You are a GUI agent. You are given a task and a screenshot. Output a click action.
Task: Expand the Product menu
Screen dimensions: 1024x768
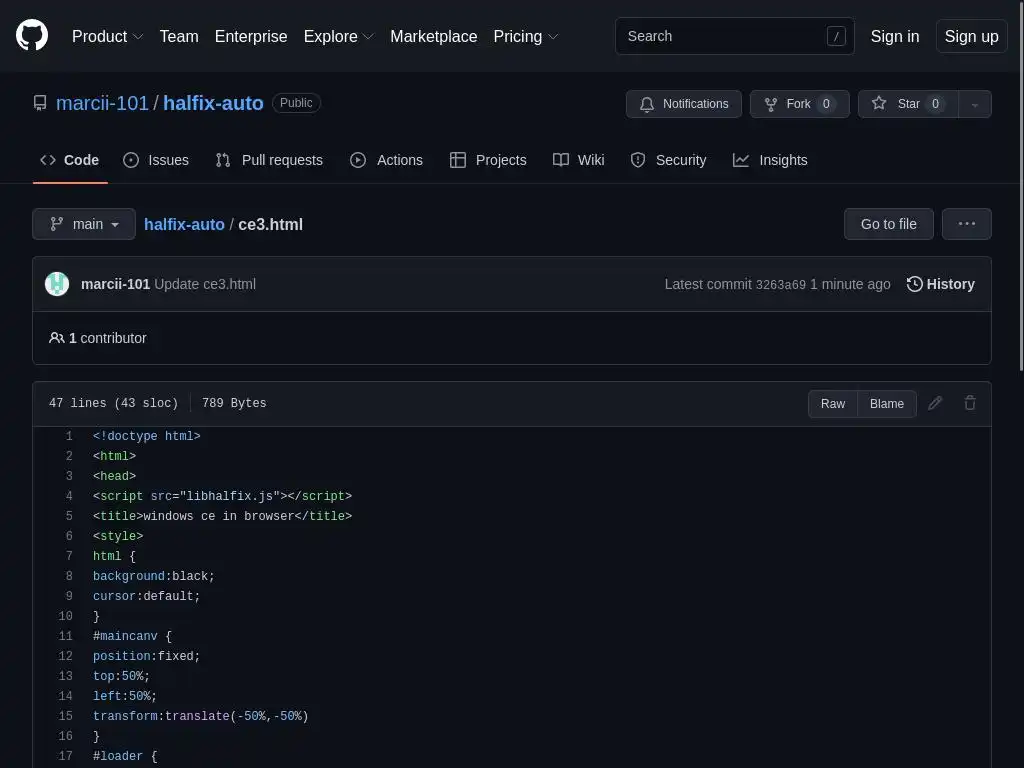pyautogui.click(x=107, y=37)
